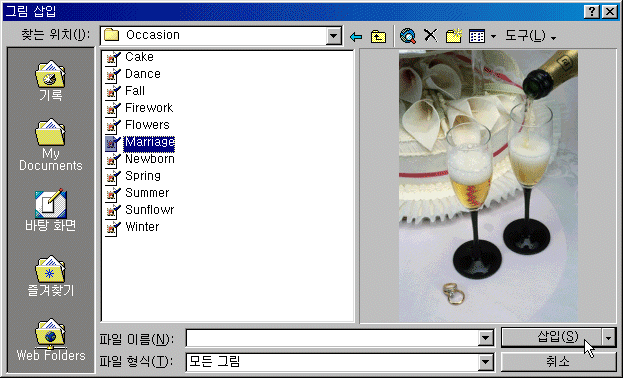Screen dimensions: 623x378
Task: Click the 삽입(S) insert button
Action: (x=551, y=337)
